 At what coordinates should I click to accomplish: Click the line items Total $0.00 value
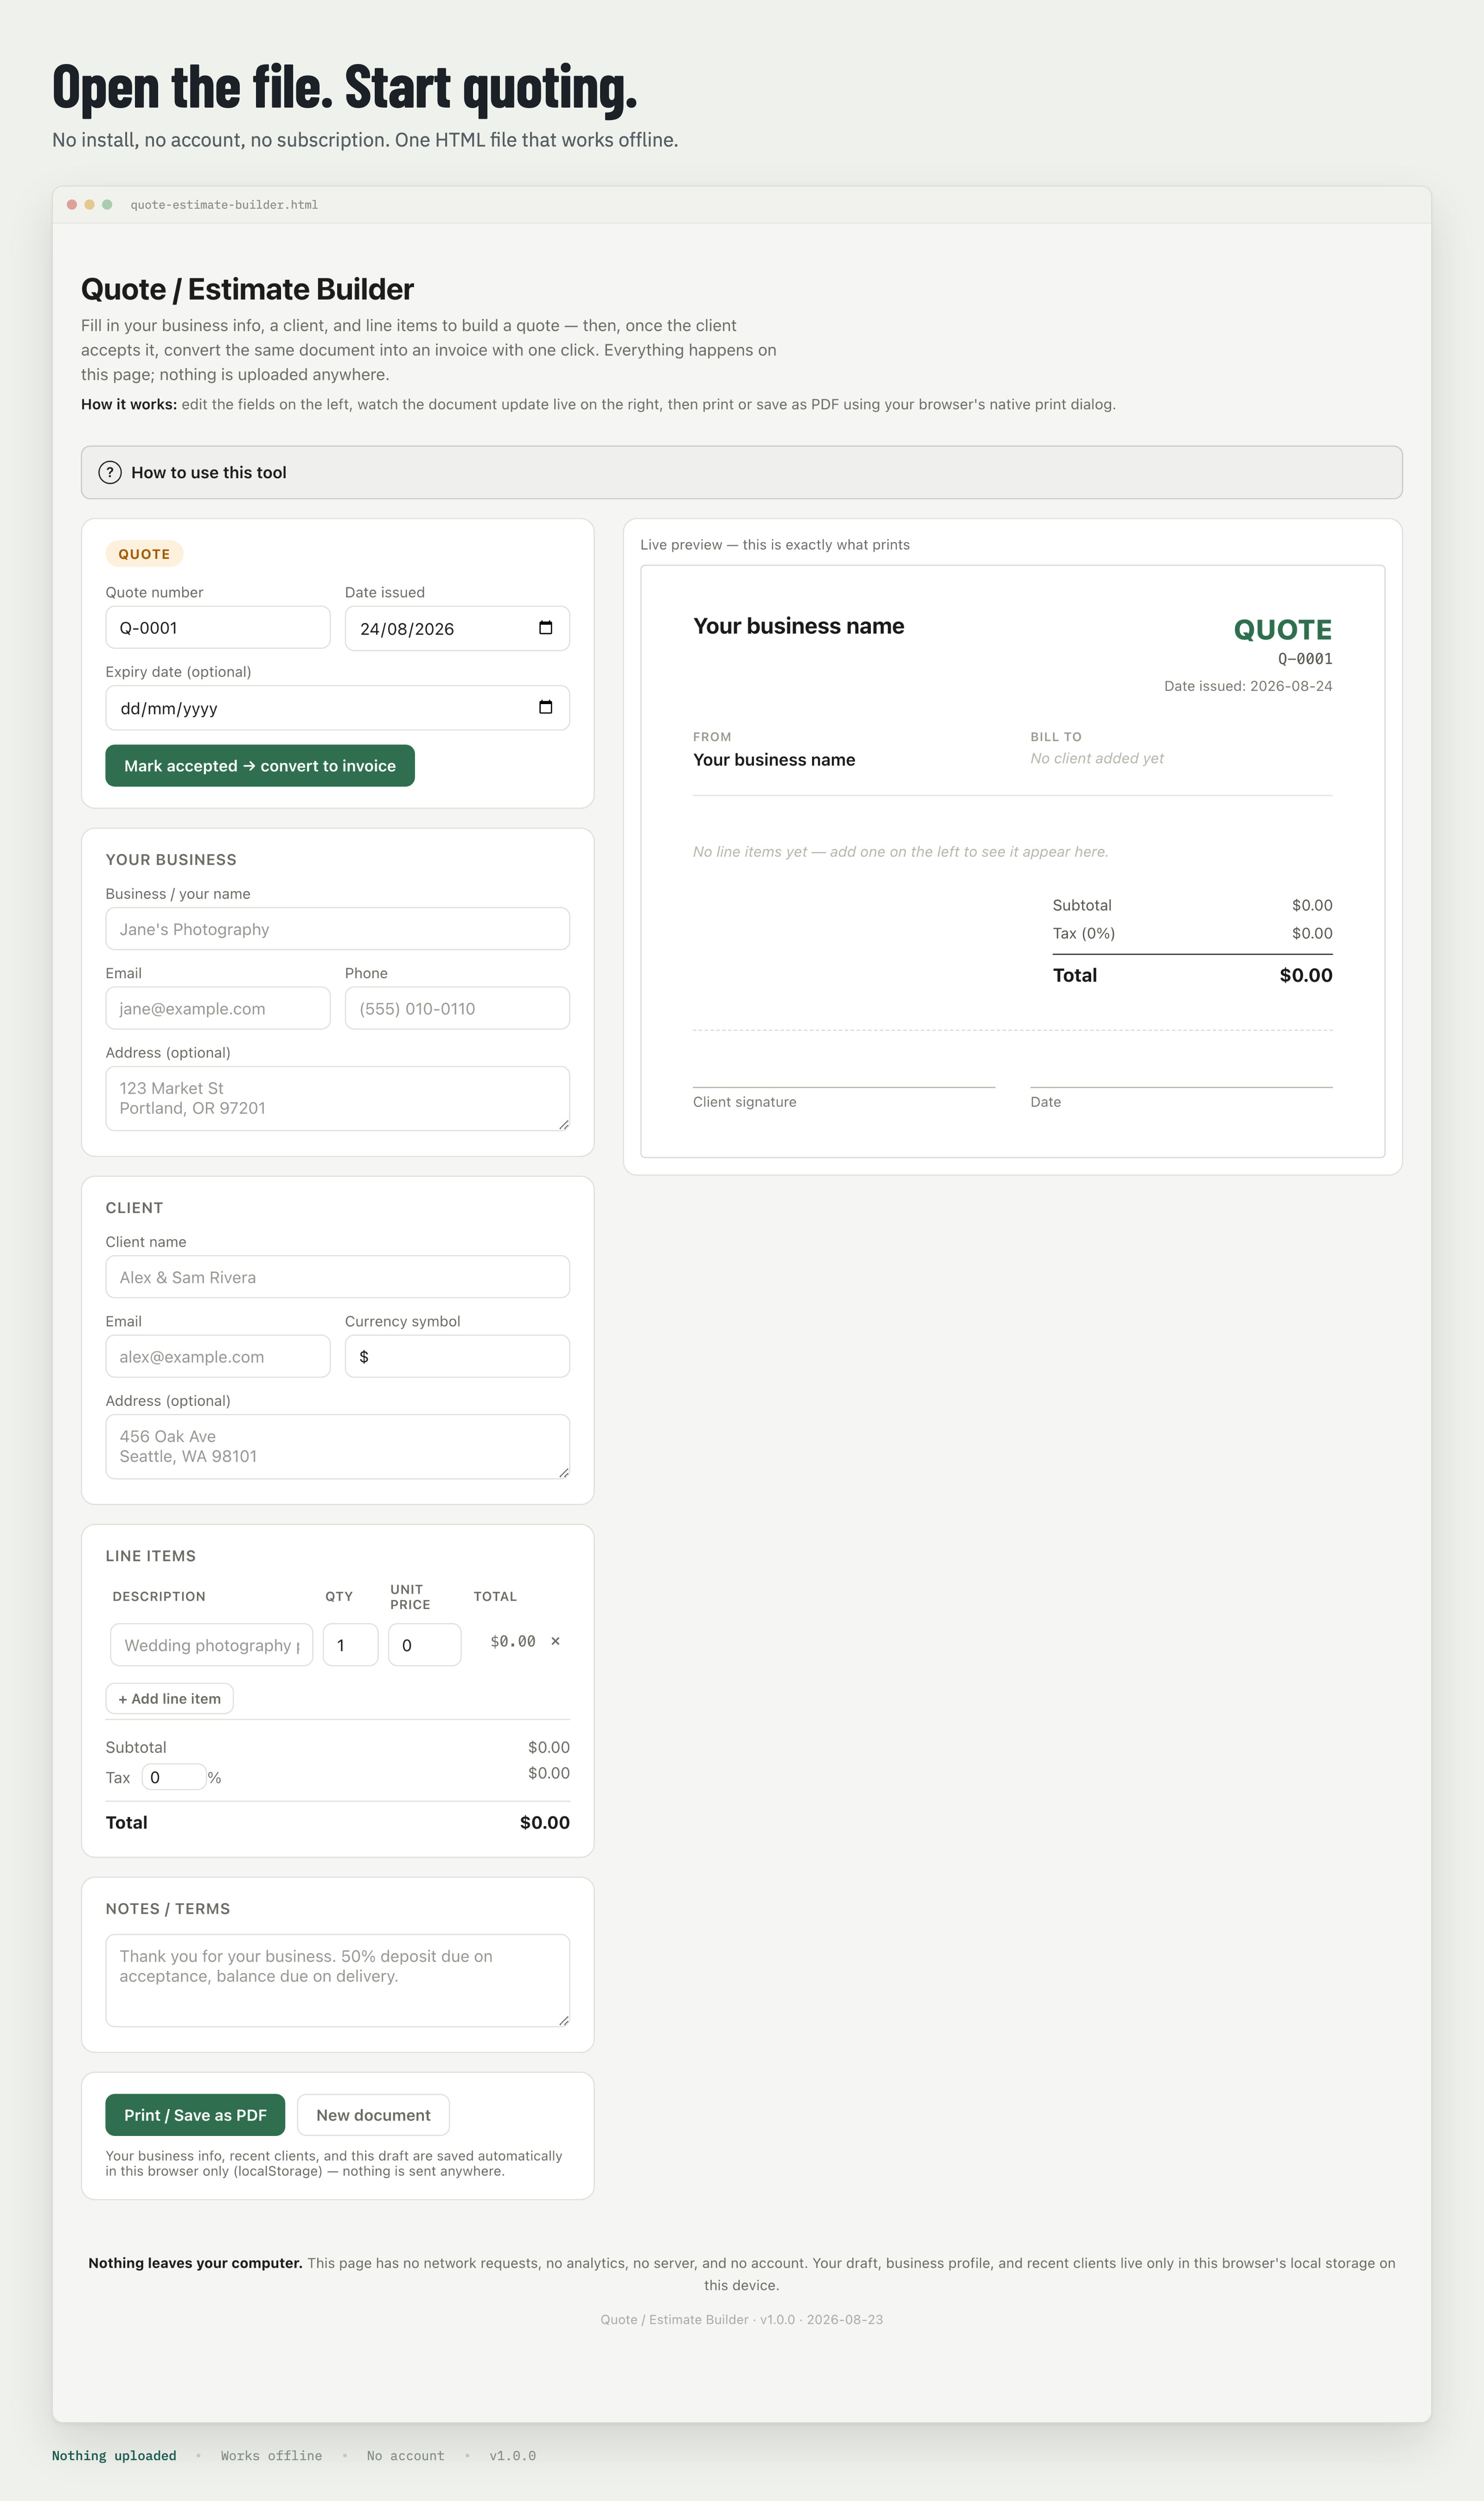tap(545, 1822)
